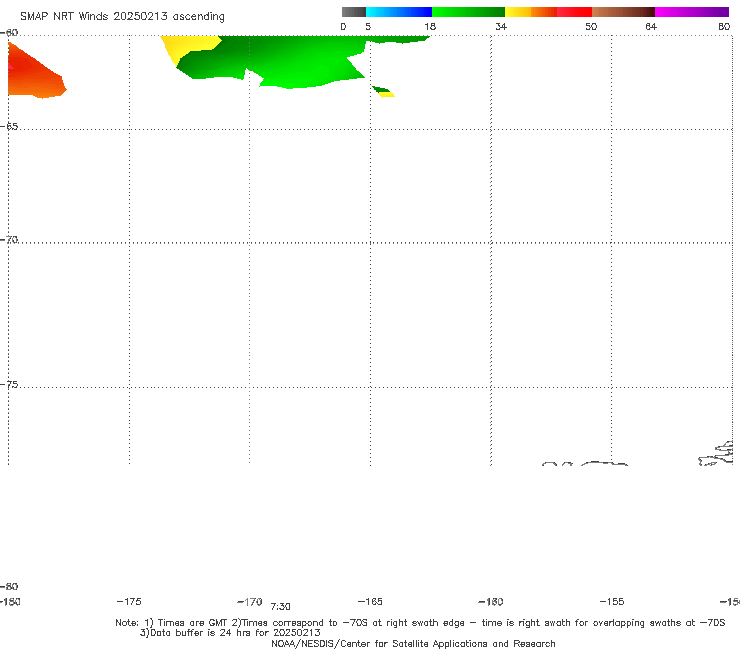The width and height of the screenshot is (740, 650).
Task: Click the coastline outline near -155 longitude
Action: (x=604, y=464)
